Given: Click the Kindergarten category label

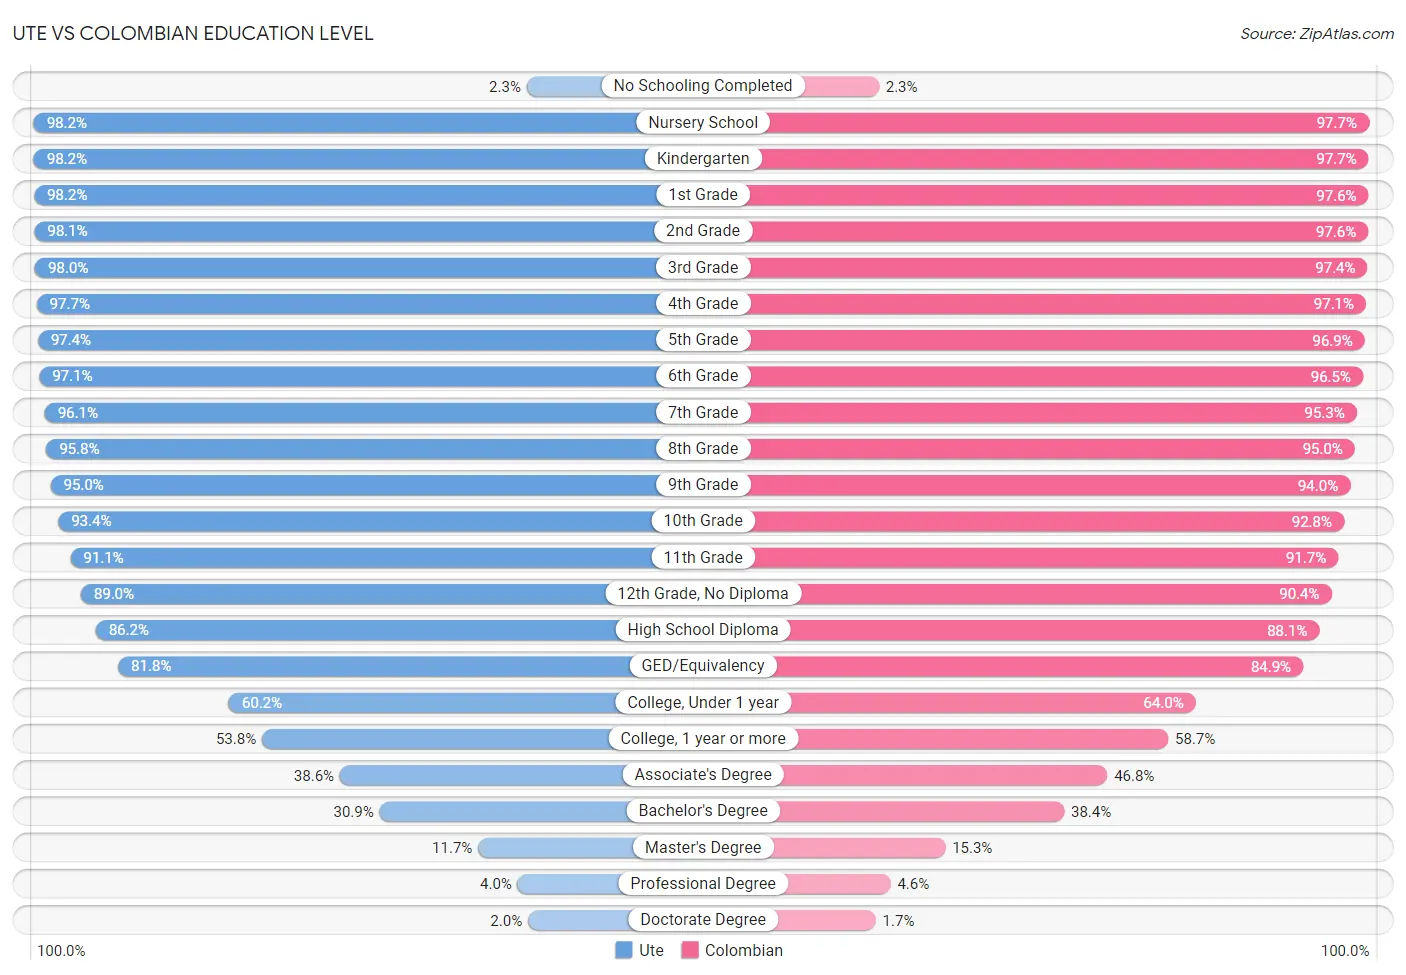Looking at the screenshot, I should point(703,158).
